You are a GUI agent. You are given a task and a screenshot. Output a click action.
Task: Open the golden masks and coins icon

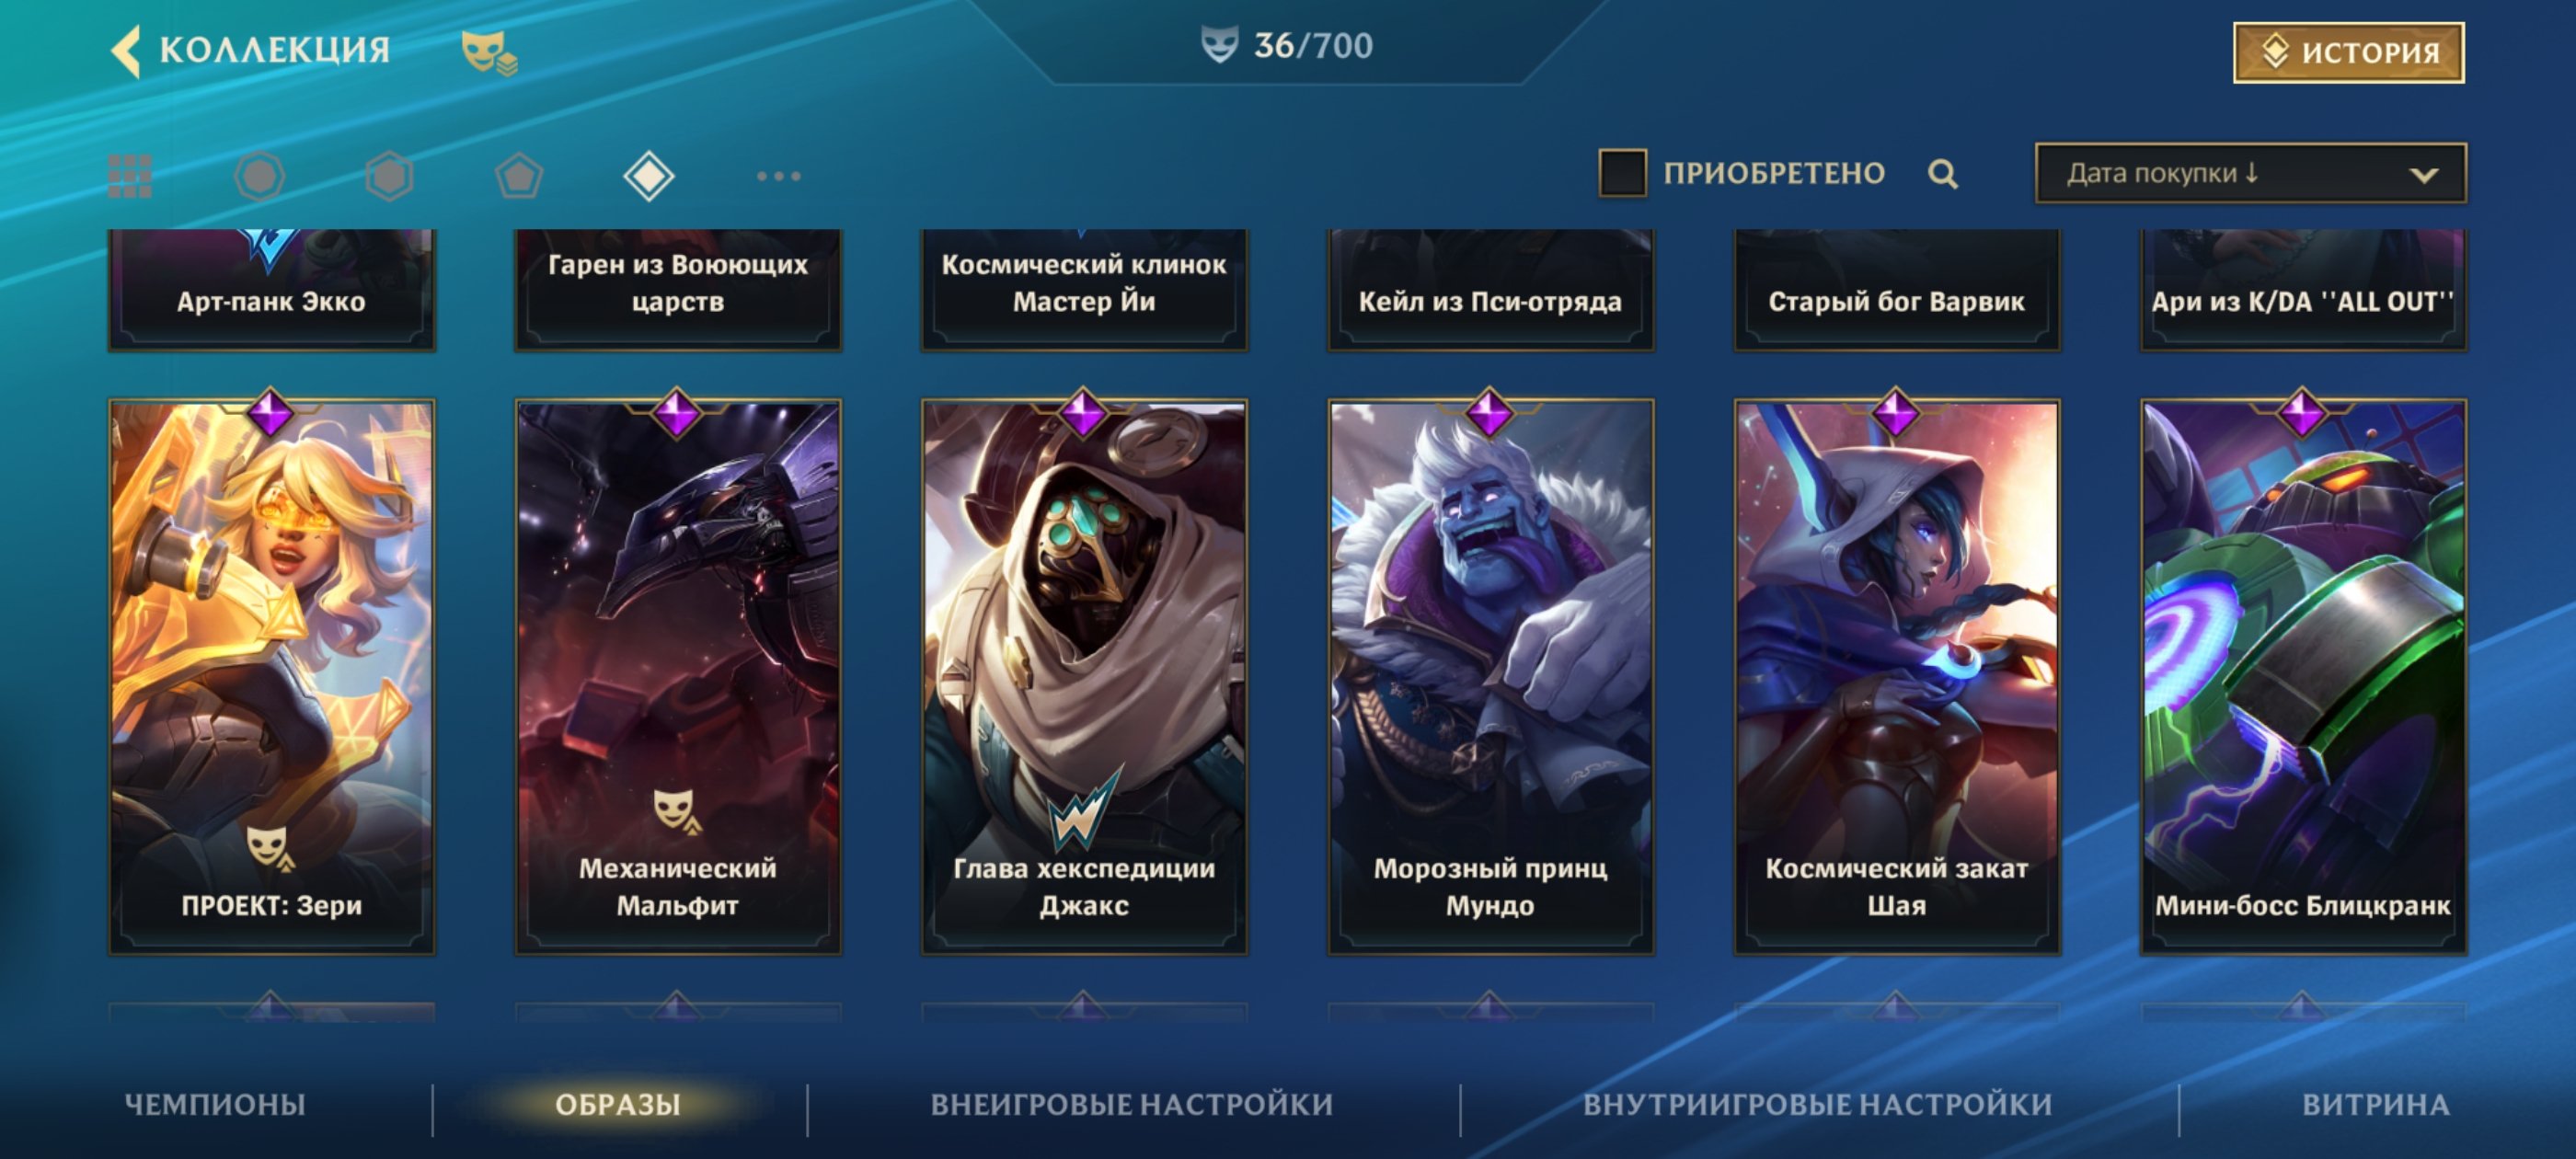488,52
